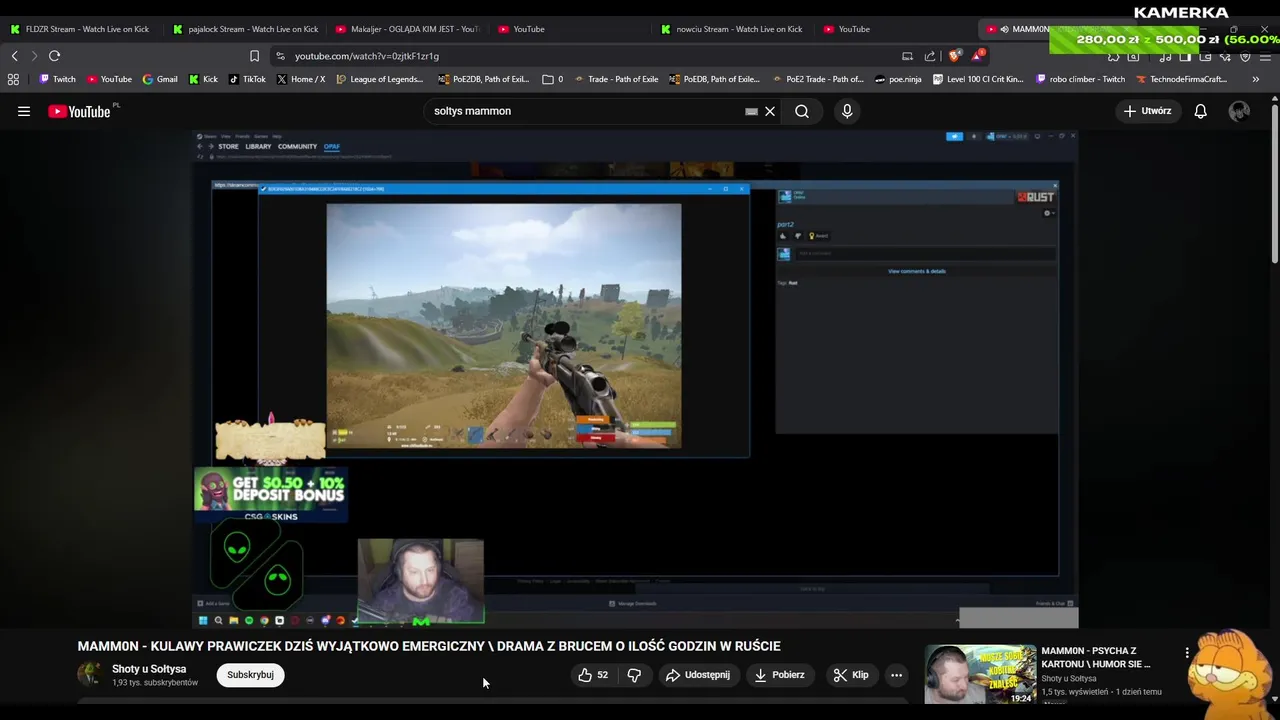Screen dimensions: 1280x720
Task: Open the TikTok bookmark
Action: pyautogui.click(x=247, y=79)
